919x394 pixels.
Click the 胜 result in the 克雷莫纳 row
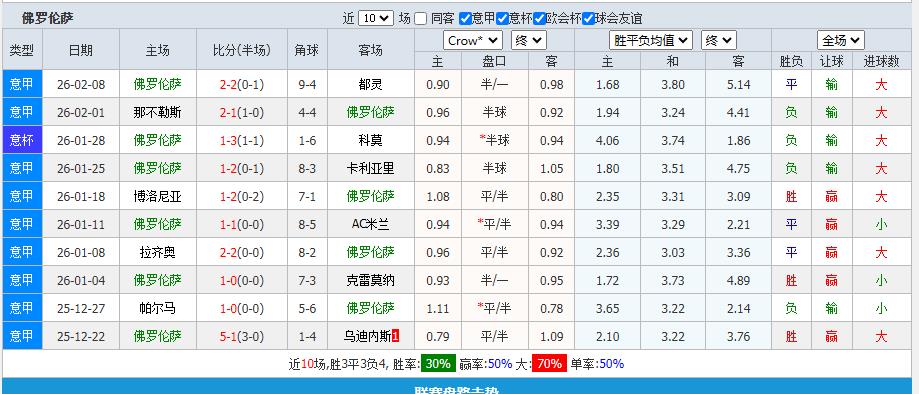pyautogui.click(x=791, y=280)
